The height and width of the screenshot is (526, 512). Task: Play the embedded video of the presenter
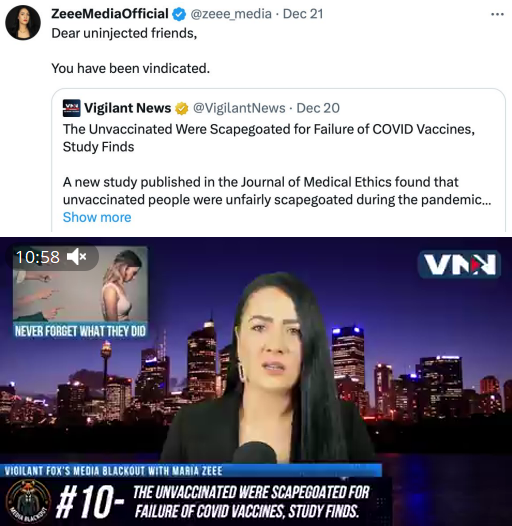[256, 381]
